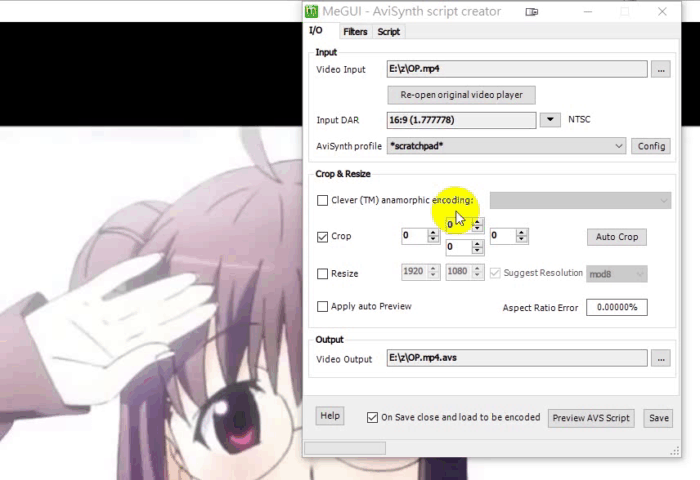Screen dimensions: 700x480
Task: Save the AviSynth script
Action: 658,418
